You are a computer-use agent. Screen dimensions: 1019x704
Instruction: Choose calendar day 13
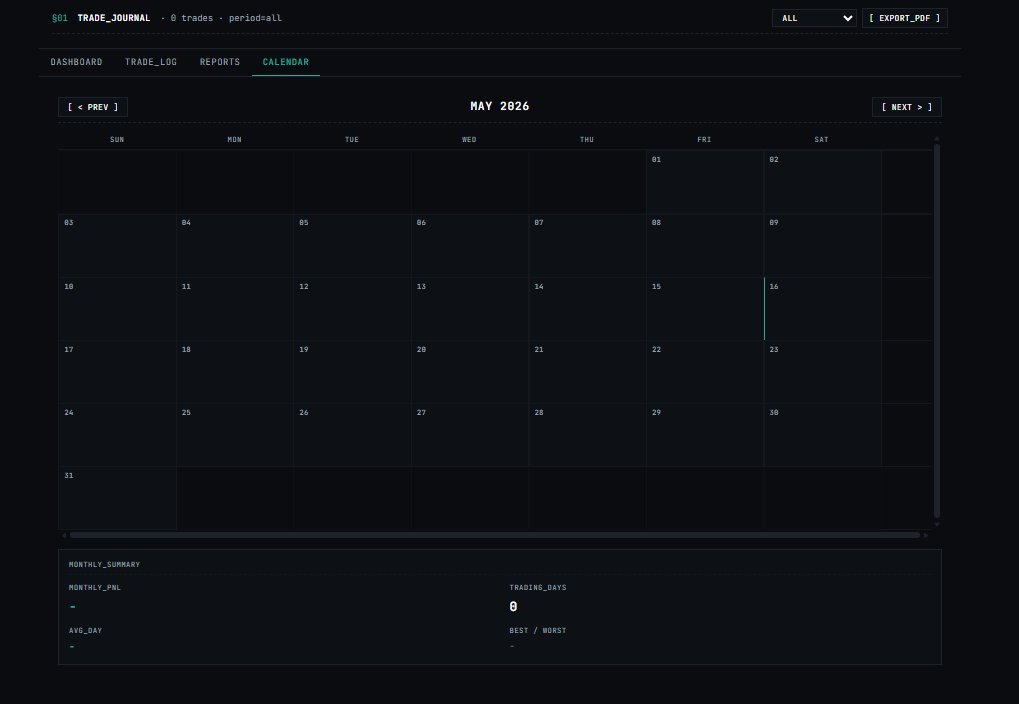pos(470,309)
